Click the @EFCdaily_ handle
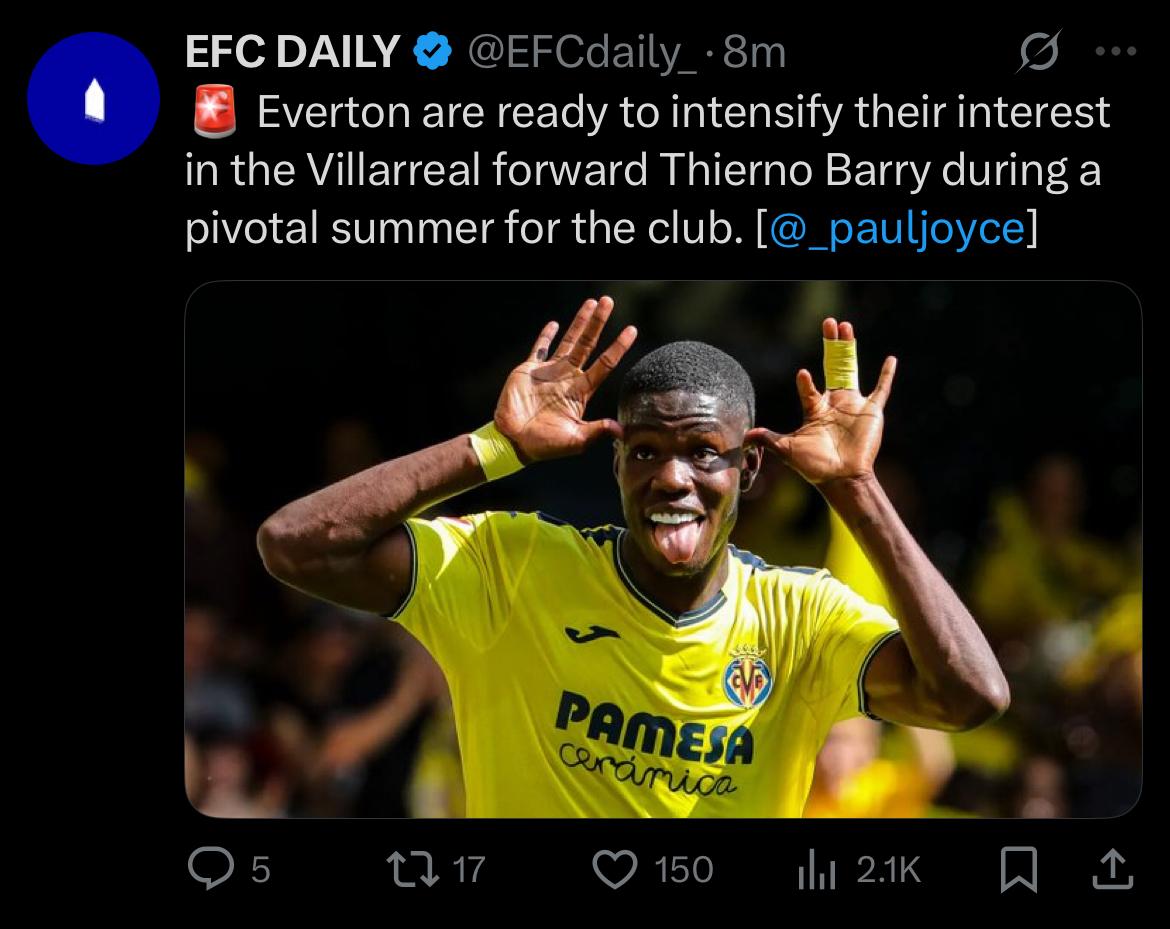 [583, 52]
